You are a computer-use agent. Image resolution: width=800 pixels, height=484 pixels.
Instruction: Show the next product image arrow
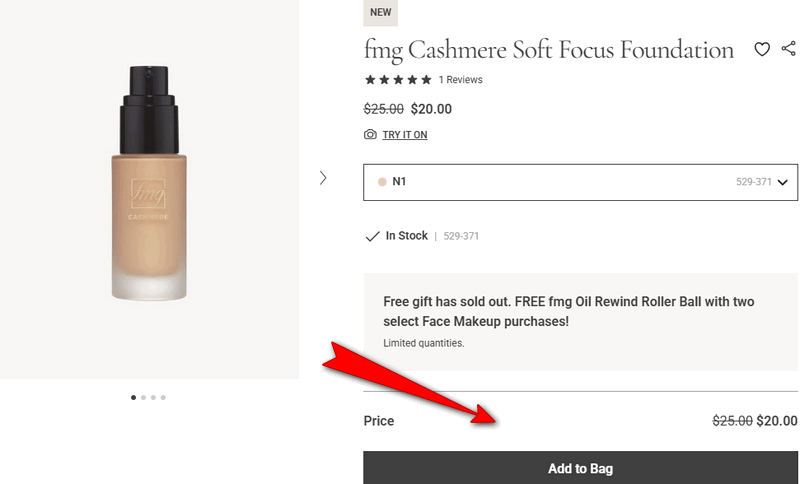tap(323, 178)
